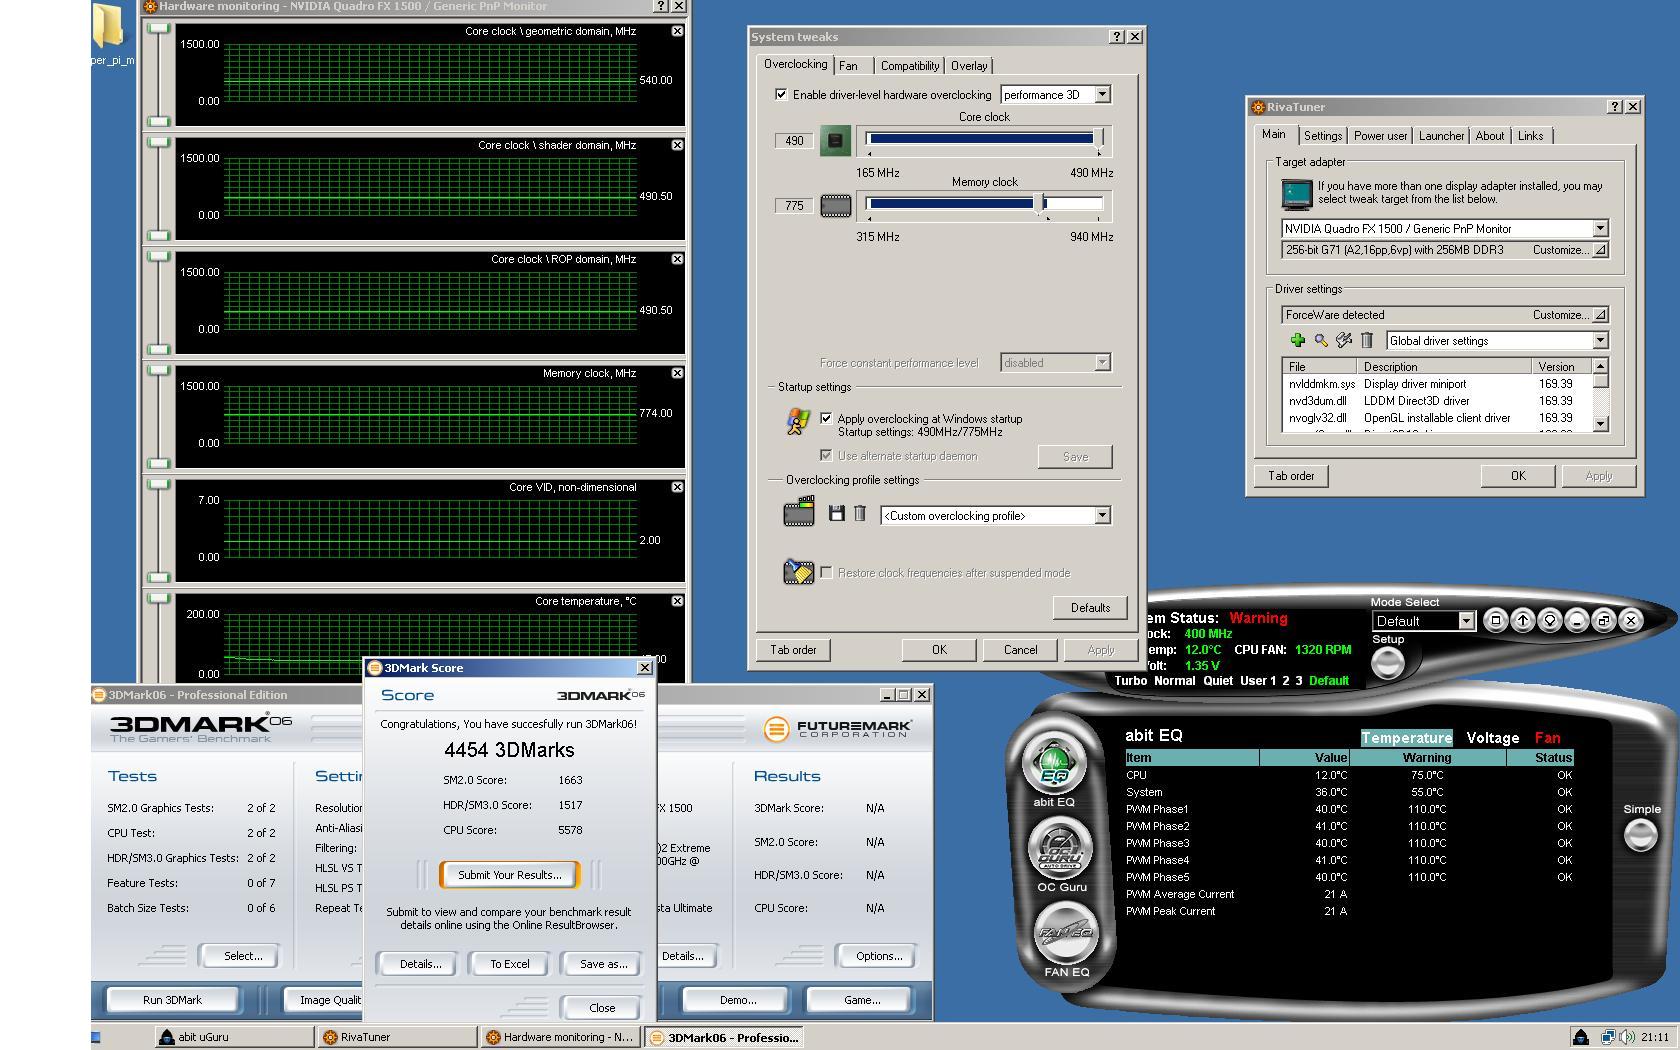
Task: Open the Custom overclocking profile dropdown
Action: [1102, 515]
